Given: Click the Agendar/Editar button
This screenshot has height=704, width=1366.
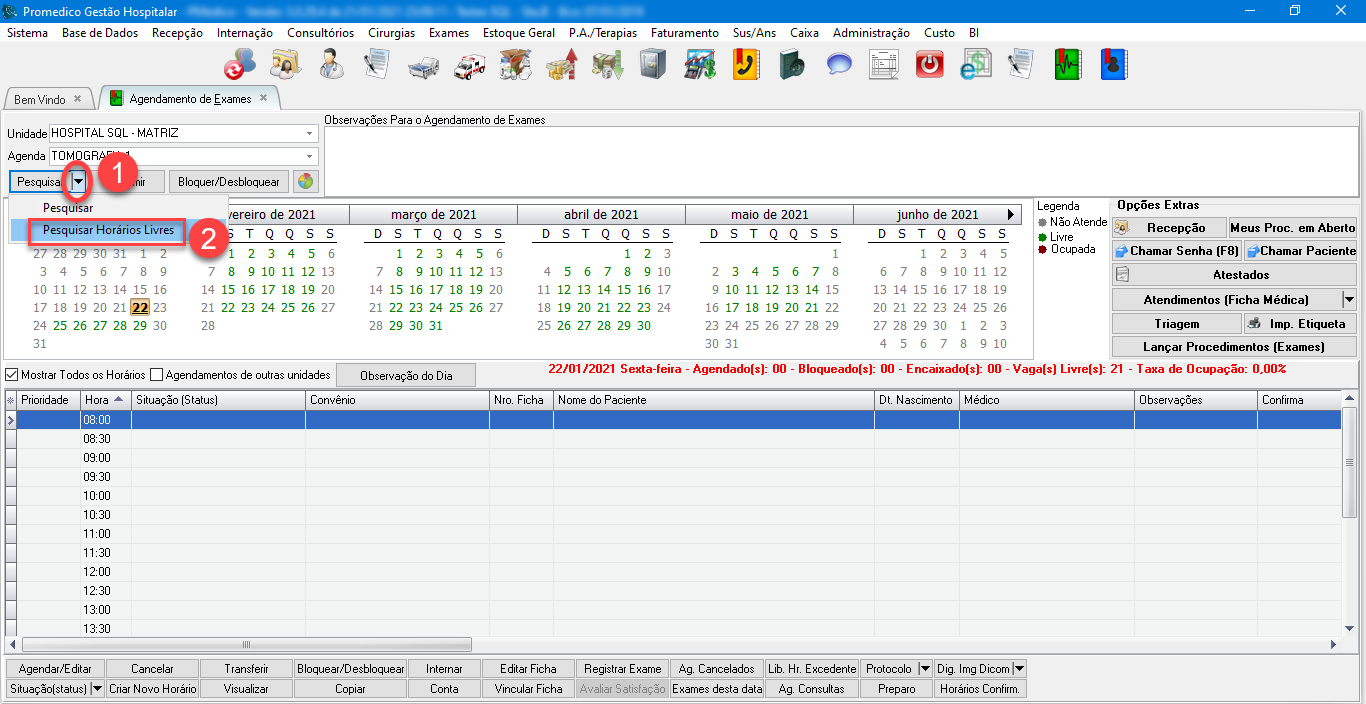Looking at the screenshot, I should click(x=55, y=669).
